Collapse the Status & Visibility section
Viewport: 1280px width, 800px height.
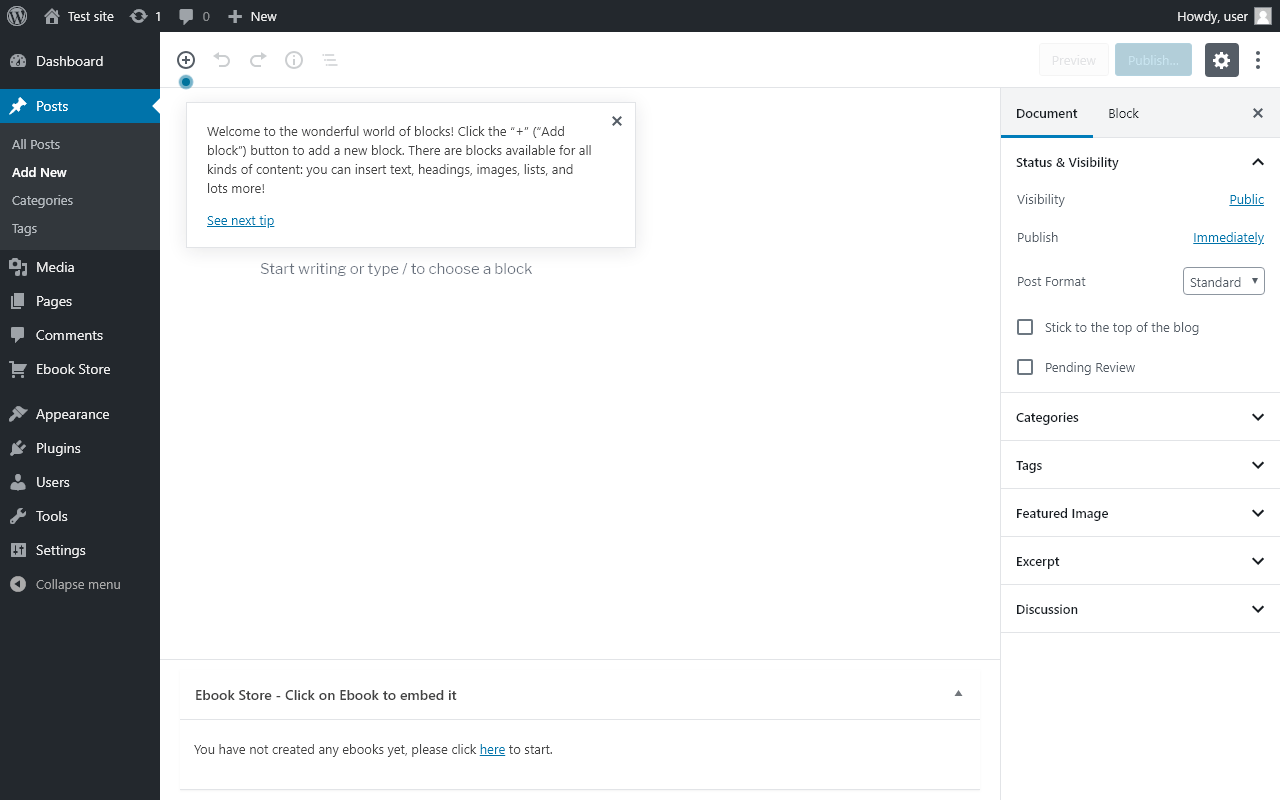click(x=1258, y=162)
